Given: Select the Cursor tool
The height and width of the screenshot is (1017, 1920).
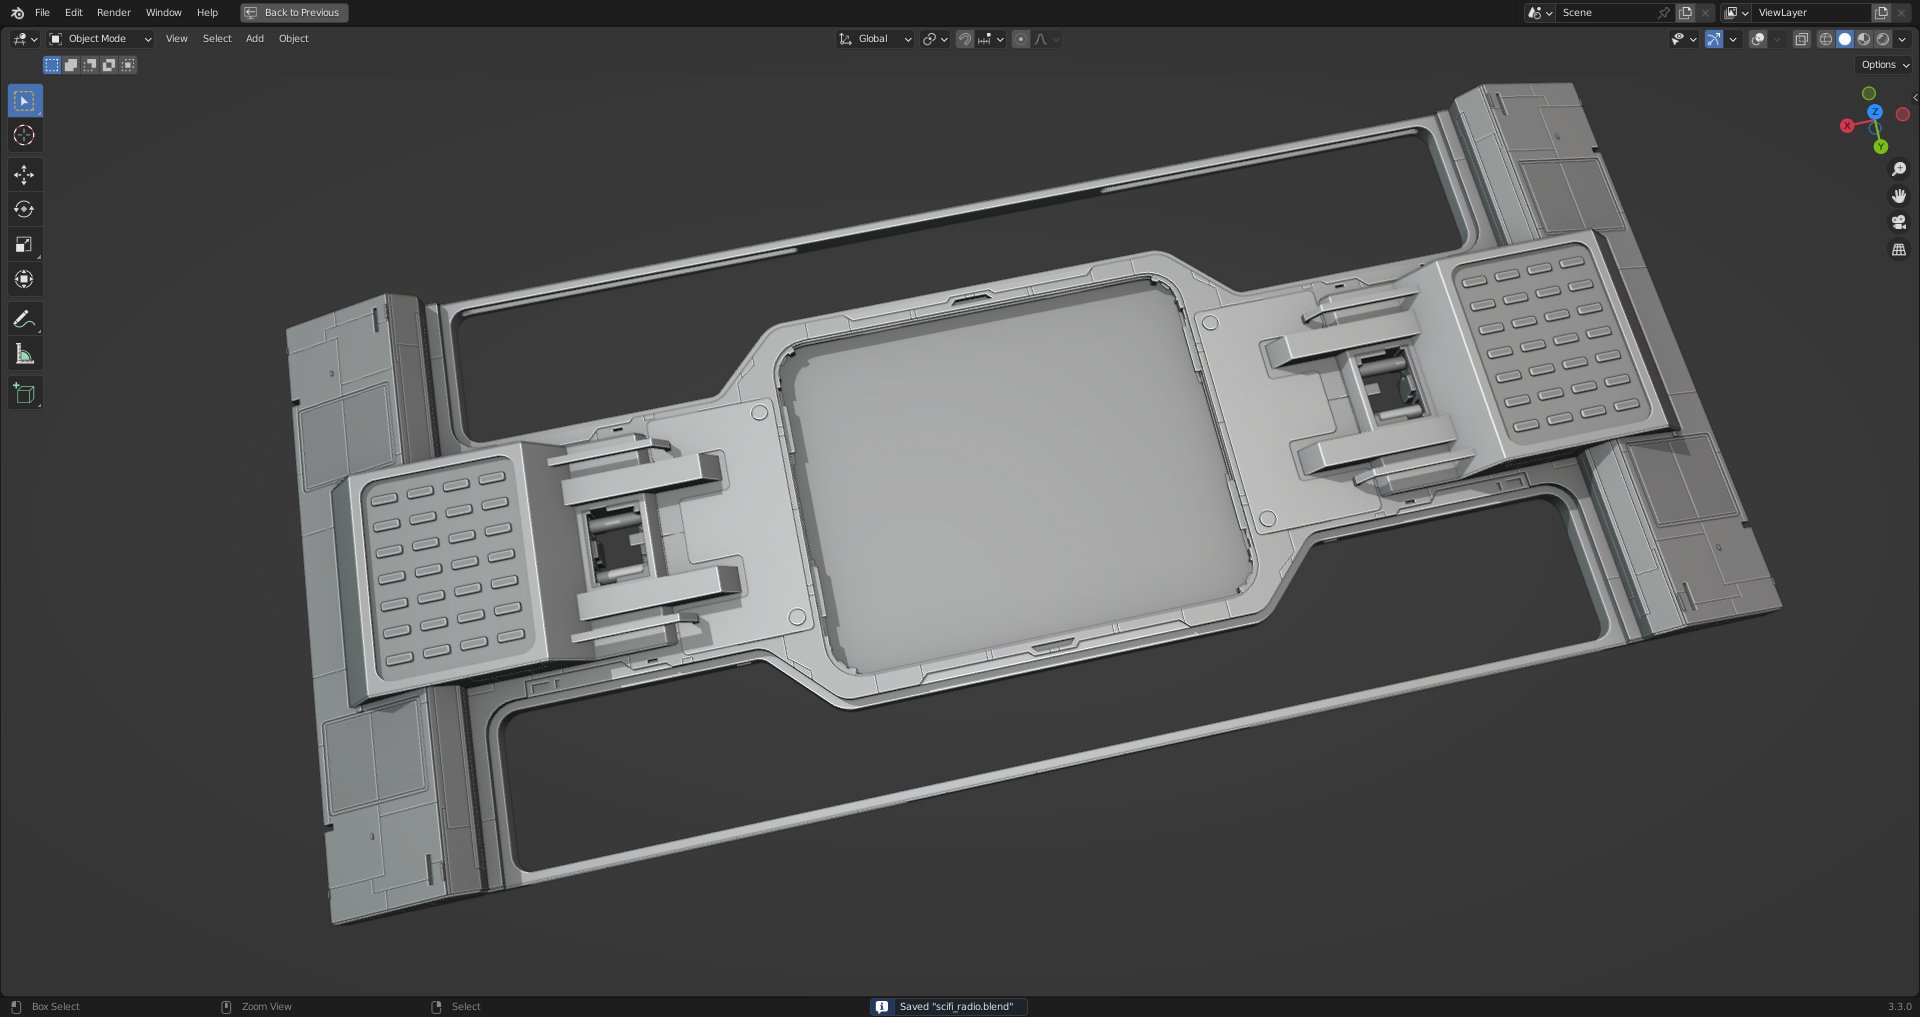Looking at the screenshot, I should (24, 135).
